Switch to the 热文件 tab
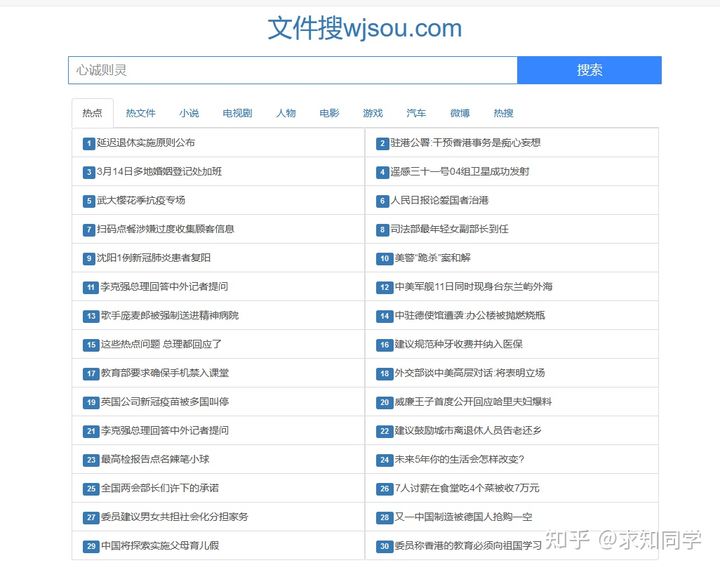 click(140, 113)
